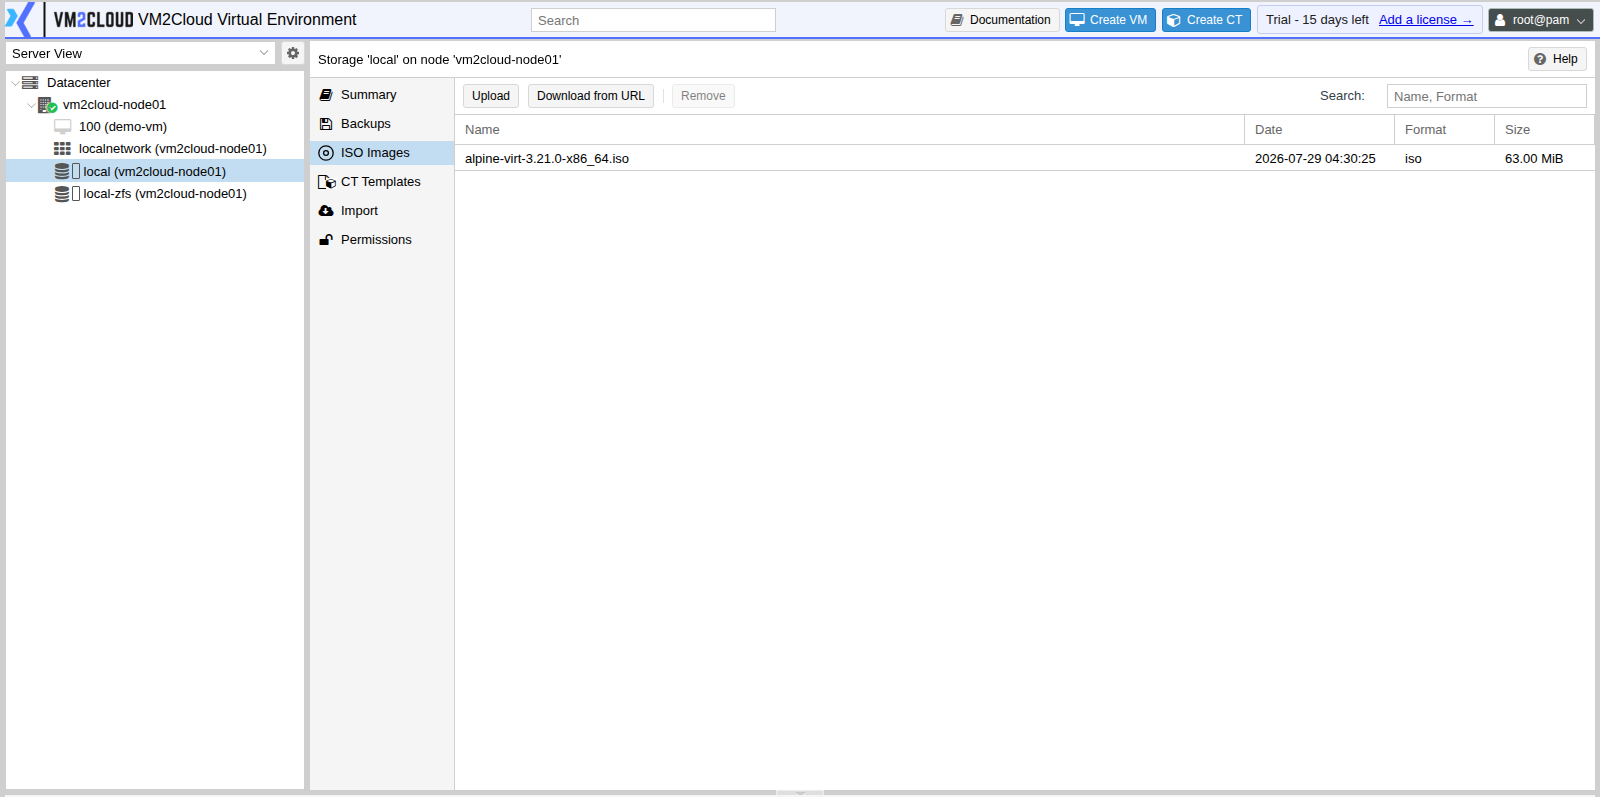This screenshot has height=797, width=1600.
Task: Click the ISO Images disc icon
Action: 326,153
